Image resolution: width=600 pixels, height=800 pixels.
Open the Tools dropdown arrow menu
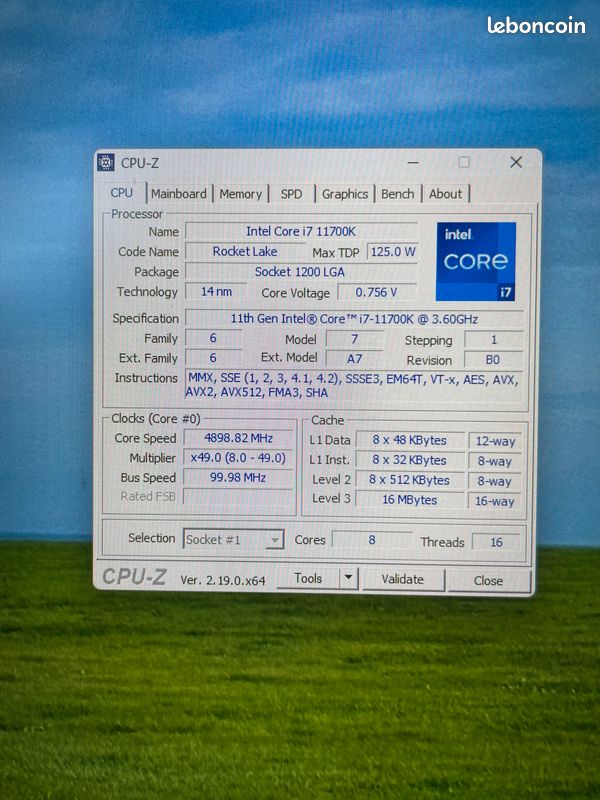tap(348, 578)
